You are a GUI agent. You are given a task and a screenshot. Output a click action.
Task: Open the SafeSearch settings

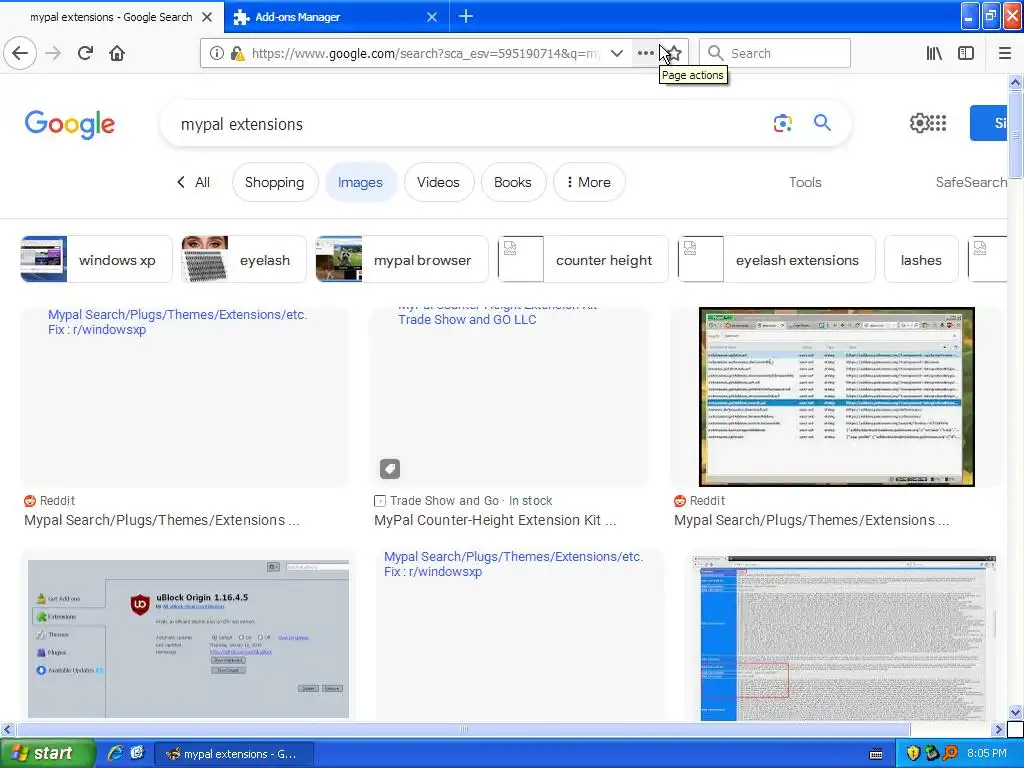(x=971, y=182)
